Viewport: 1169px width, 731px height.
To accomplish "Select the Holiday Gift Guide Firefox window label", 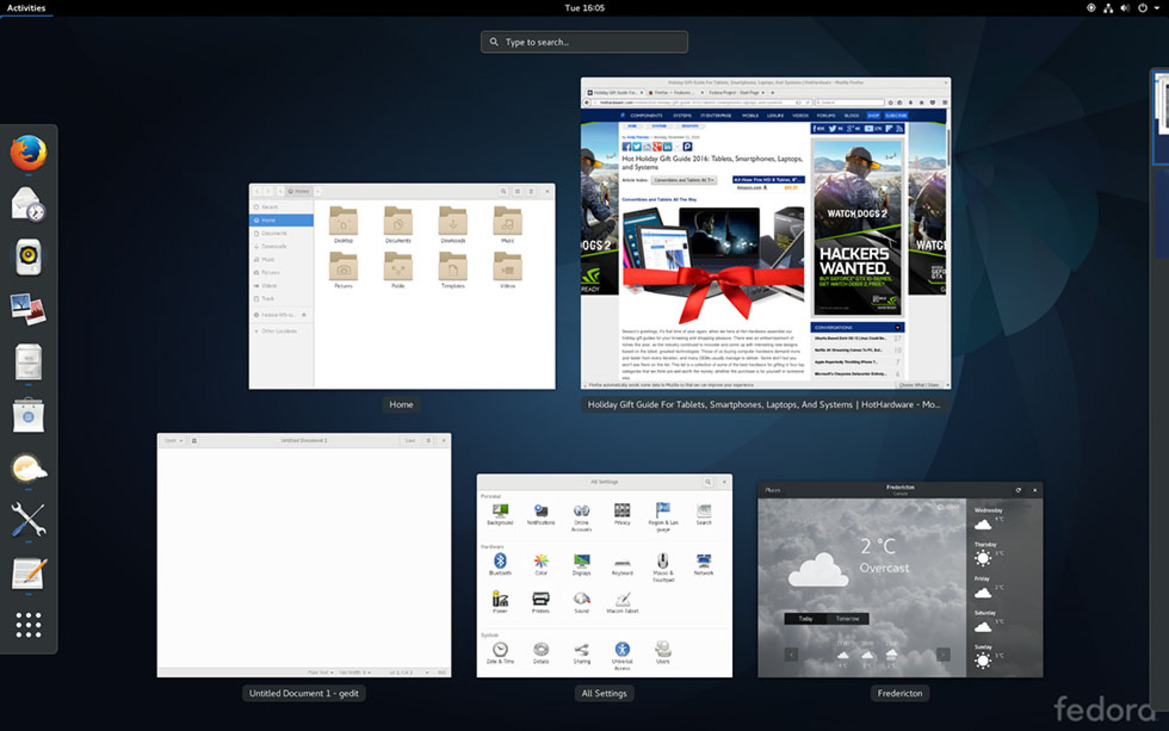I will [x=763, y=405].
